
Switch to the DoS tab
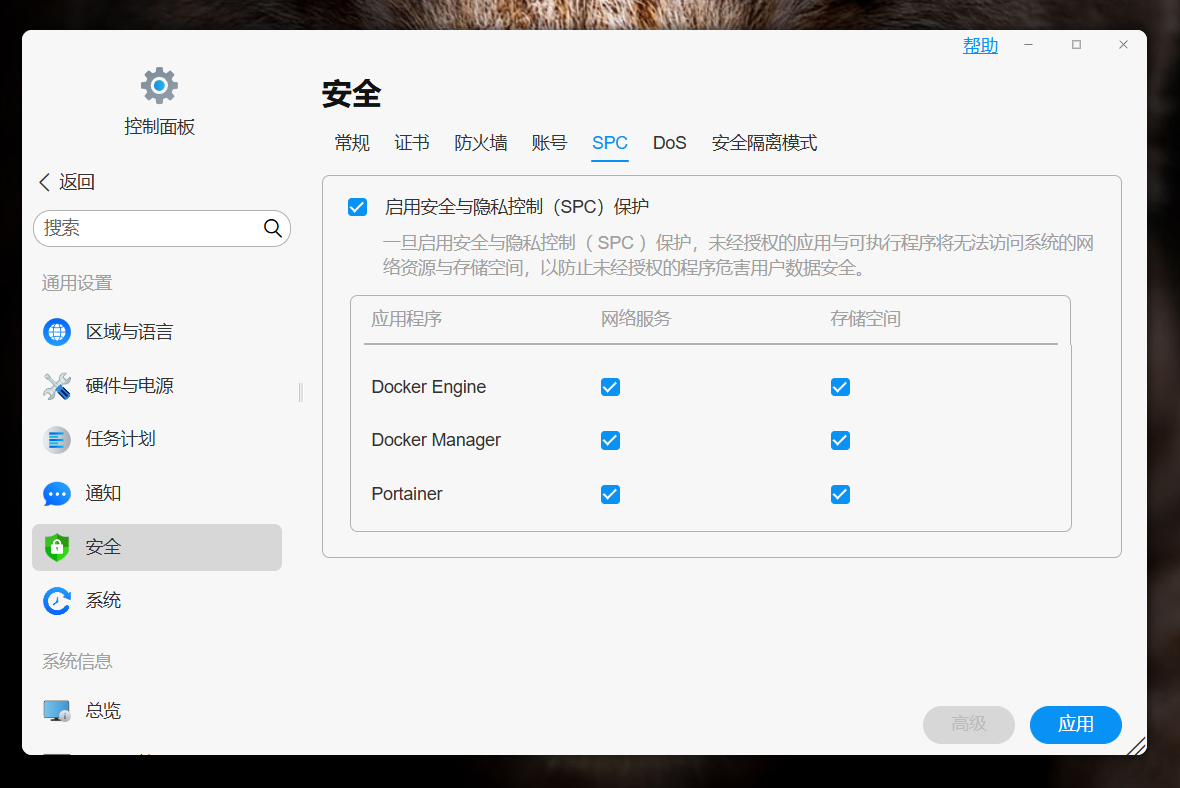pos(670,143)
